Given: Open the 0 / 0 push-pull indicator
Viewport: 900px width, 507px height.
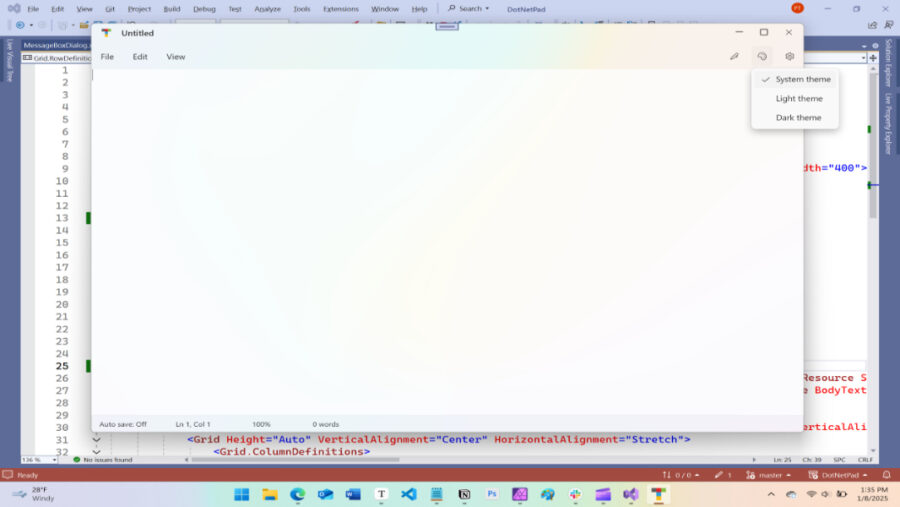Looking at the screenshot, I should (x=681, y=475).
